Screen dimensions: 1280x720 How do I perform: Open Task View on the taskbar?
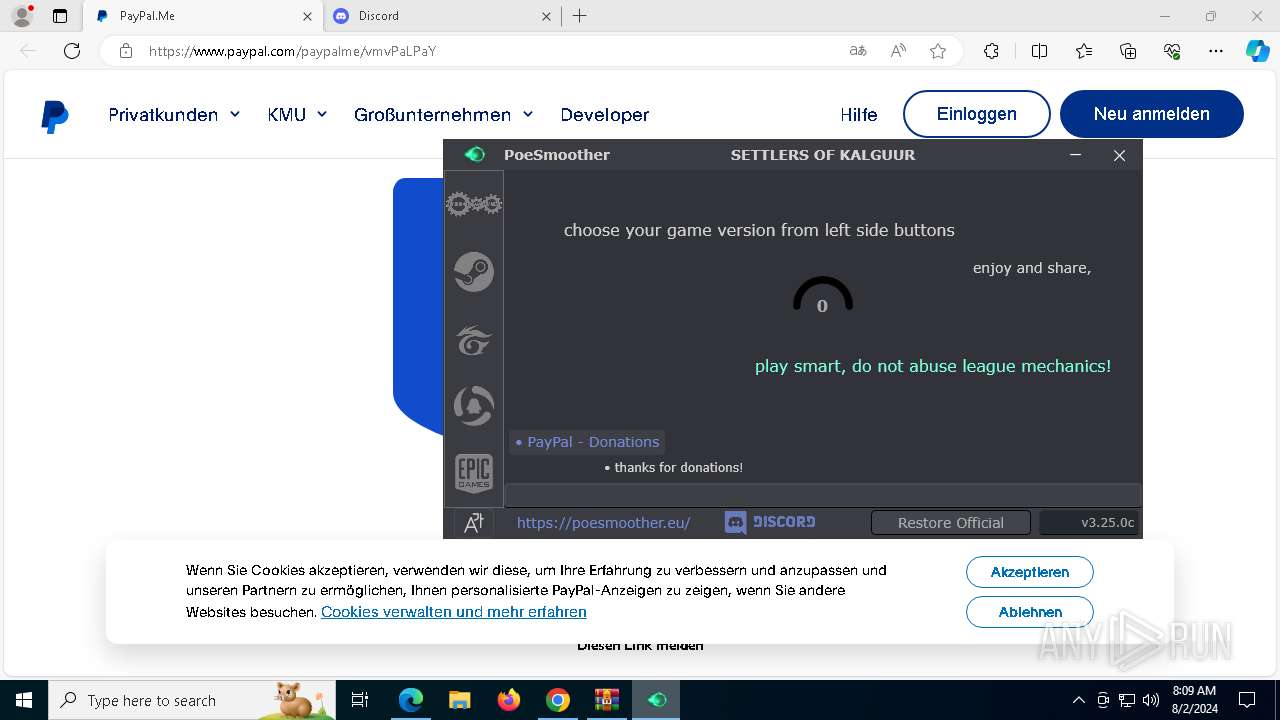[x=360, y=700]
